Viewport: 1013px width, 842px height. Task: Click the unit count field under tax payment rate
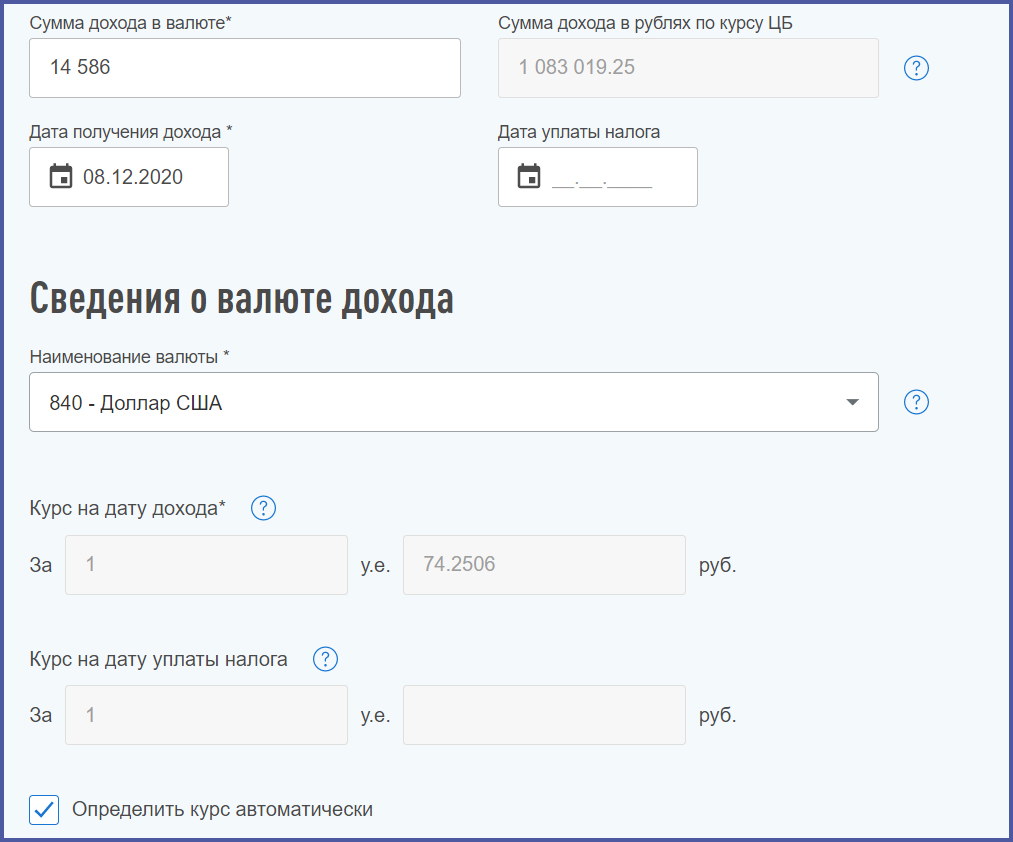(x=206, y=715)
